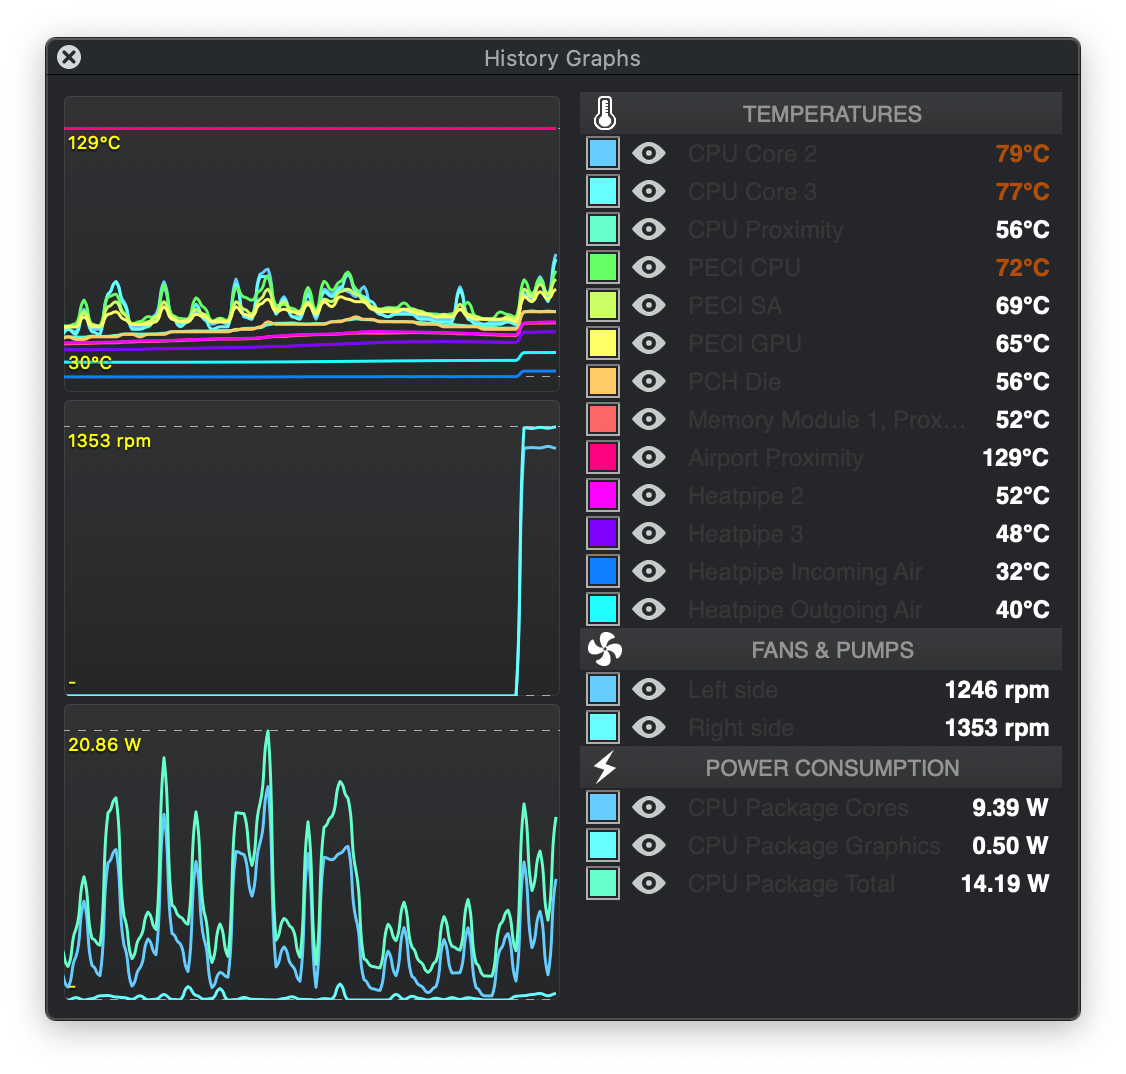Collapse the FANS & PUMPS section header
1126x1074 pixels.
point(832,650)
